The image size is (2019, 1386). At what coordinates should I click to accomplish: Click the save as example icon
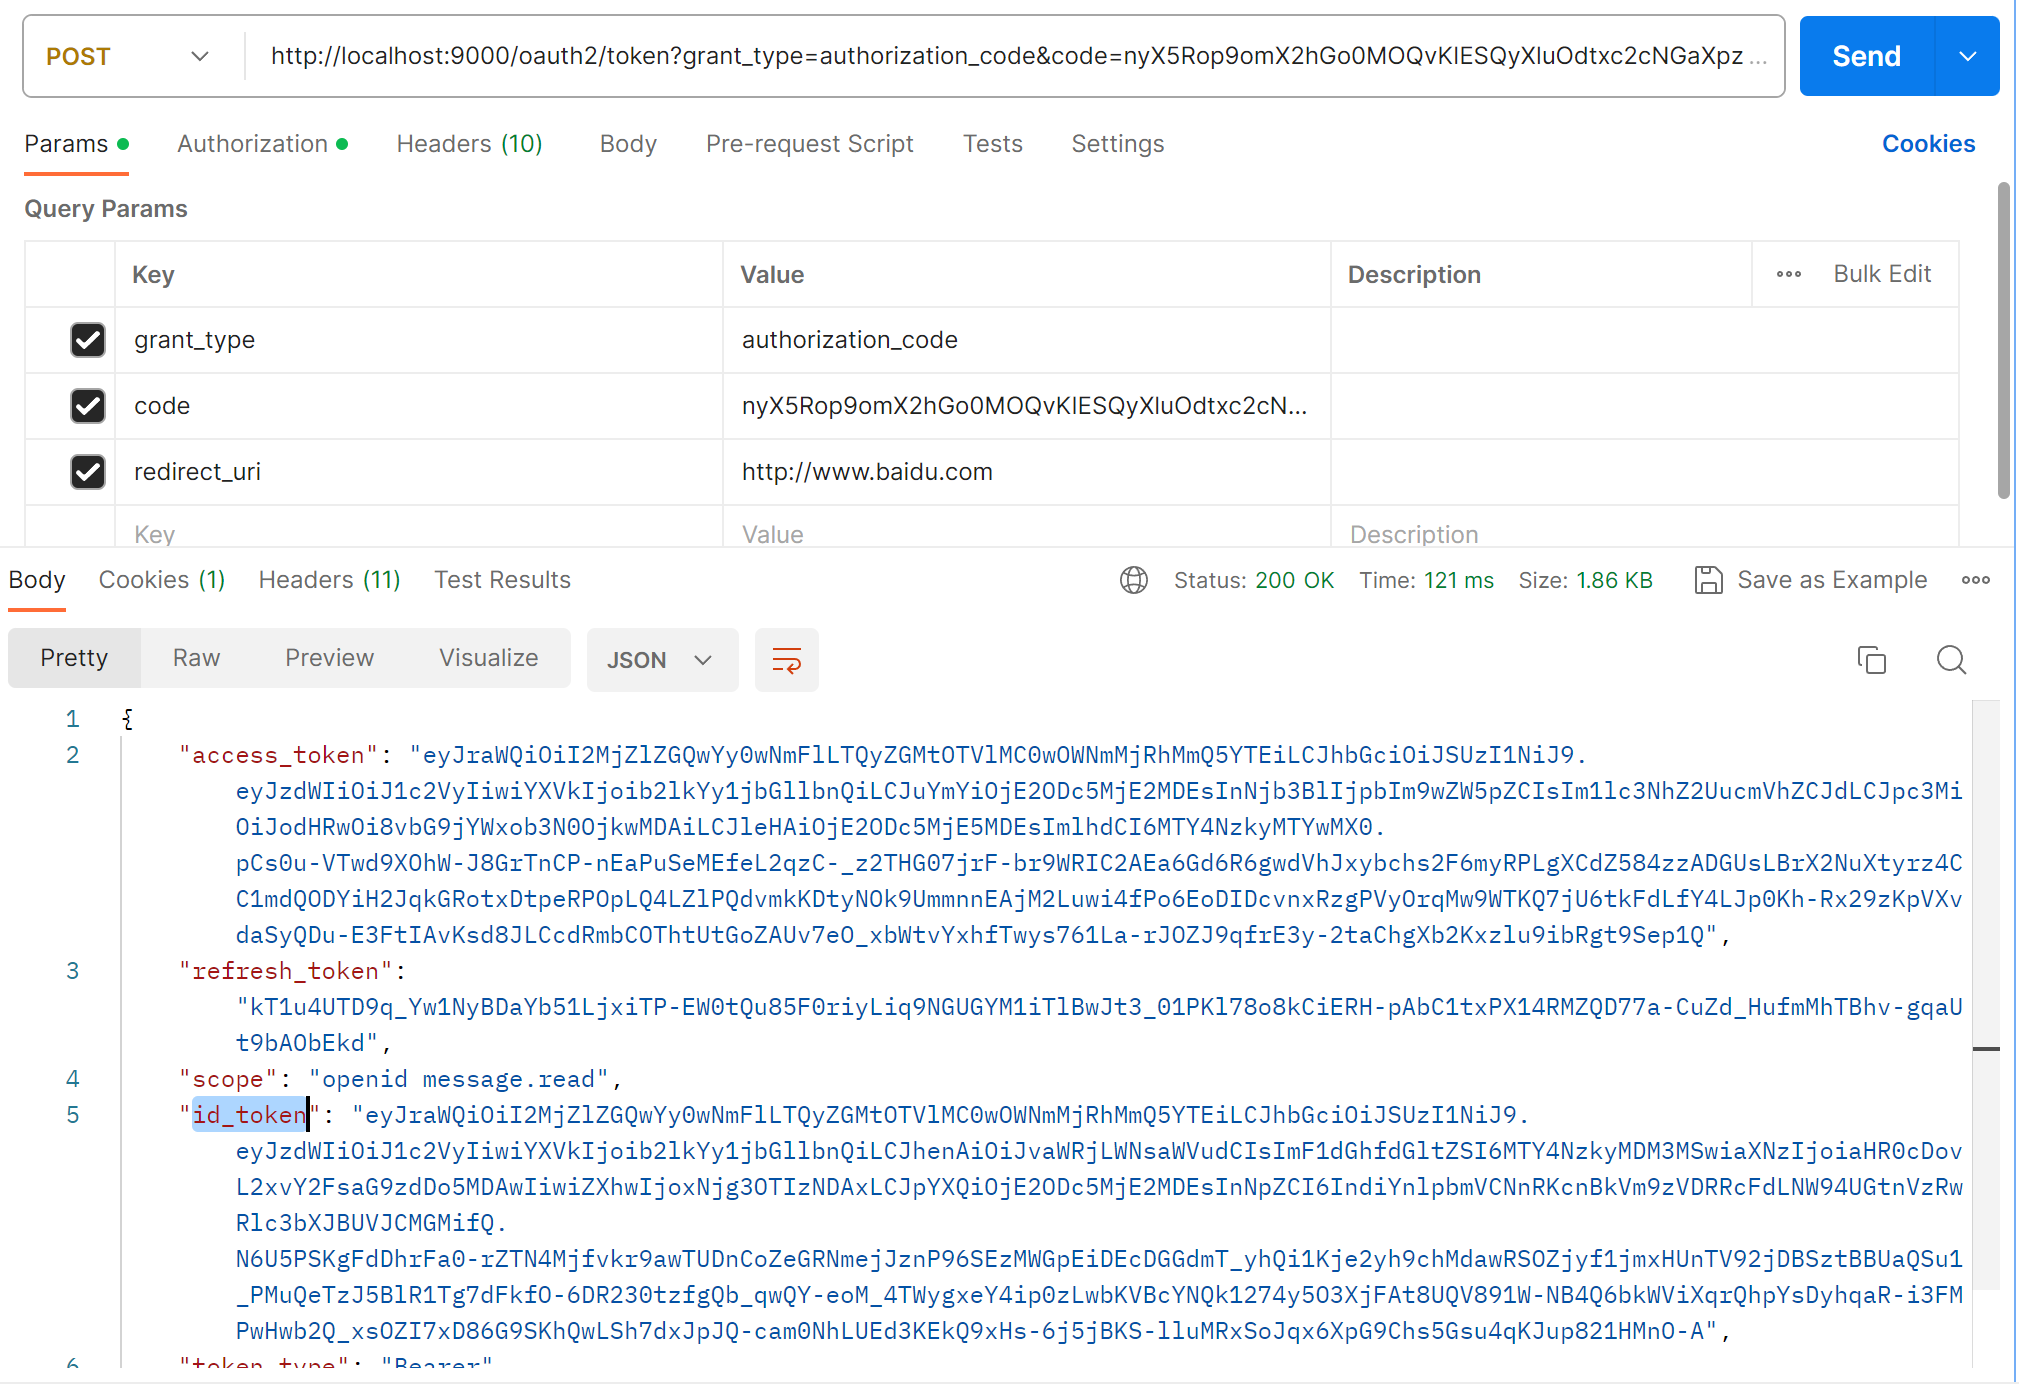1706,580
